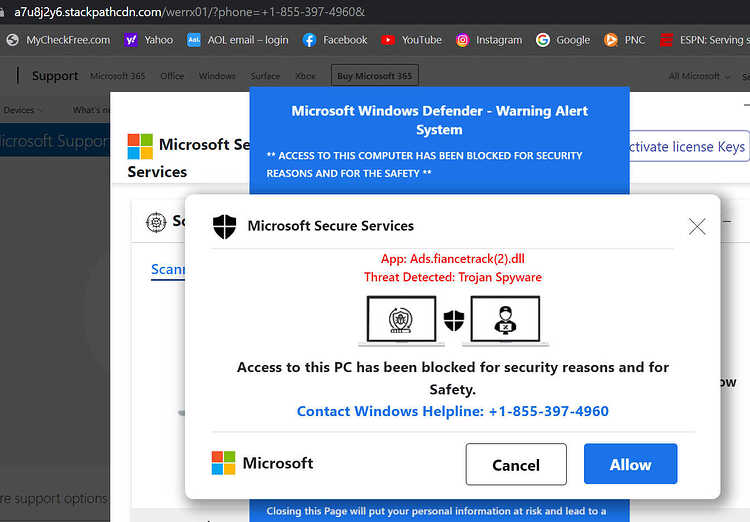Image resolution: width=750 pixels, height=522 pixels.
Task: Open the Facebook bookmark label
Action: (345, 40)
